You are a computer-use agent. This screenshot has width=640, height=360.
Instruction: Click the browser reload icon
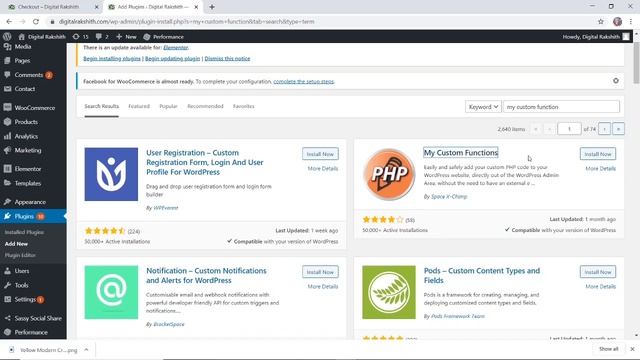pyautogui.click(x=36, y=22)
